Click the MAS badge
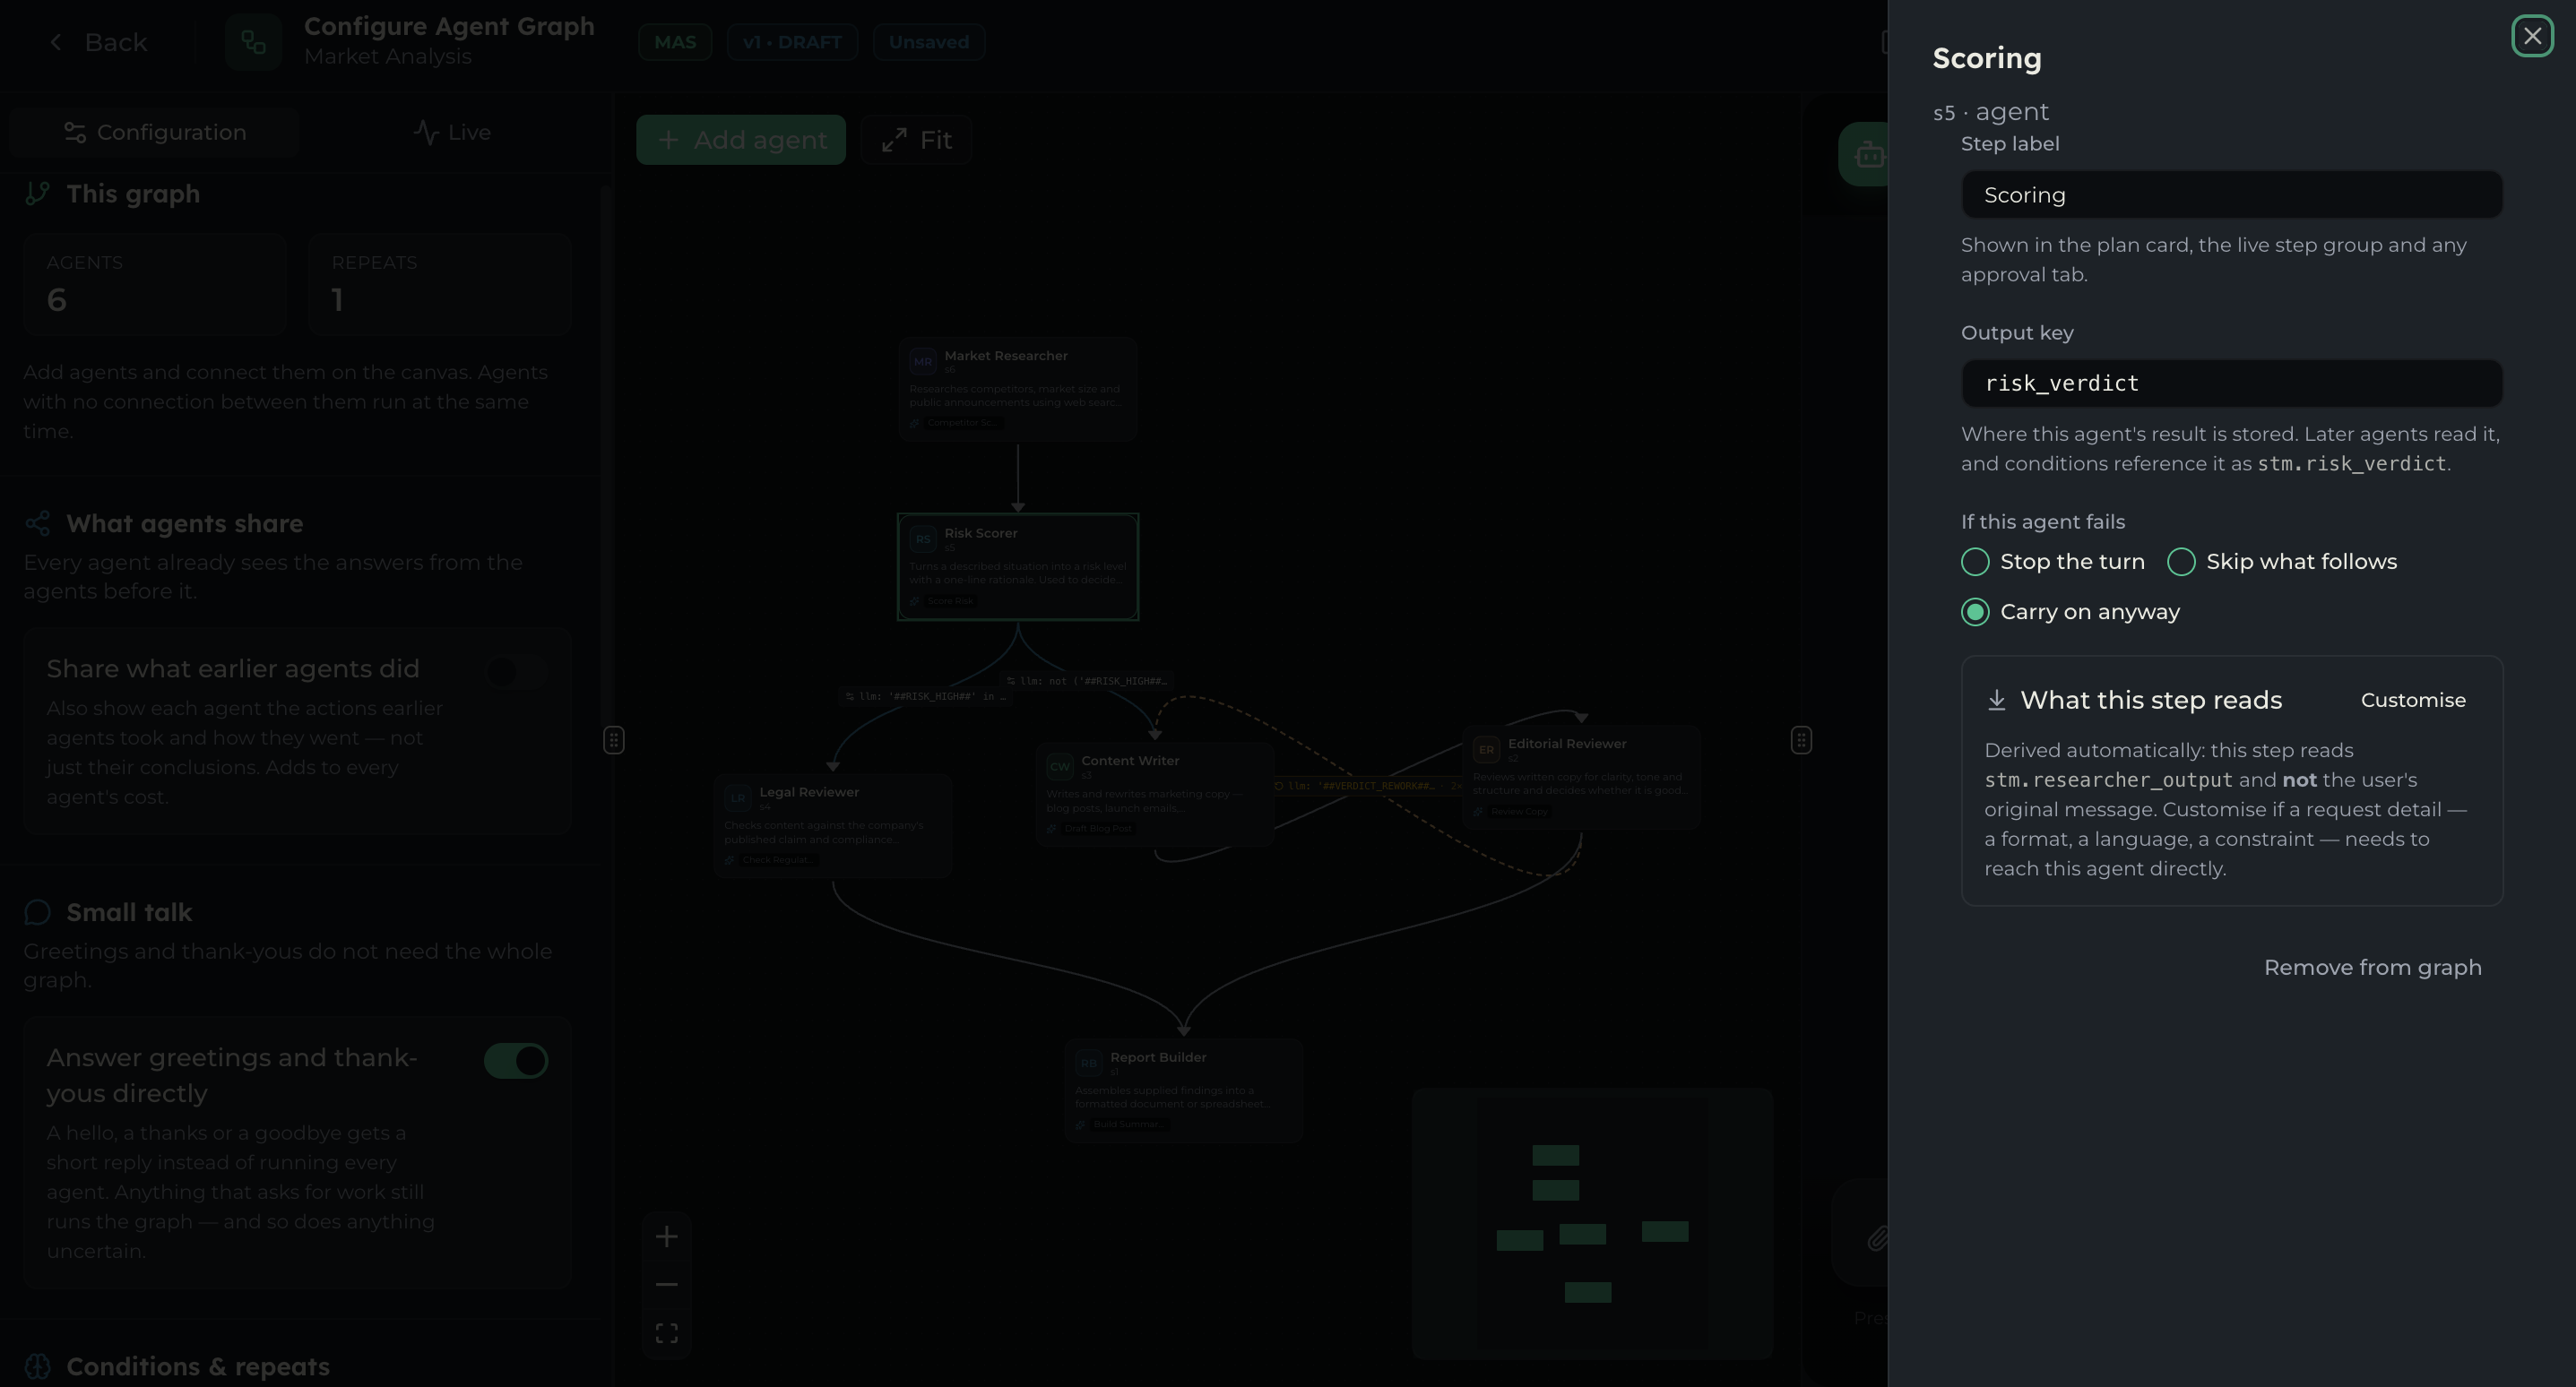Screen dimensions: 2576x1387 [x=675, y=42]
